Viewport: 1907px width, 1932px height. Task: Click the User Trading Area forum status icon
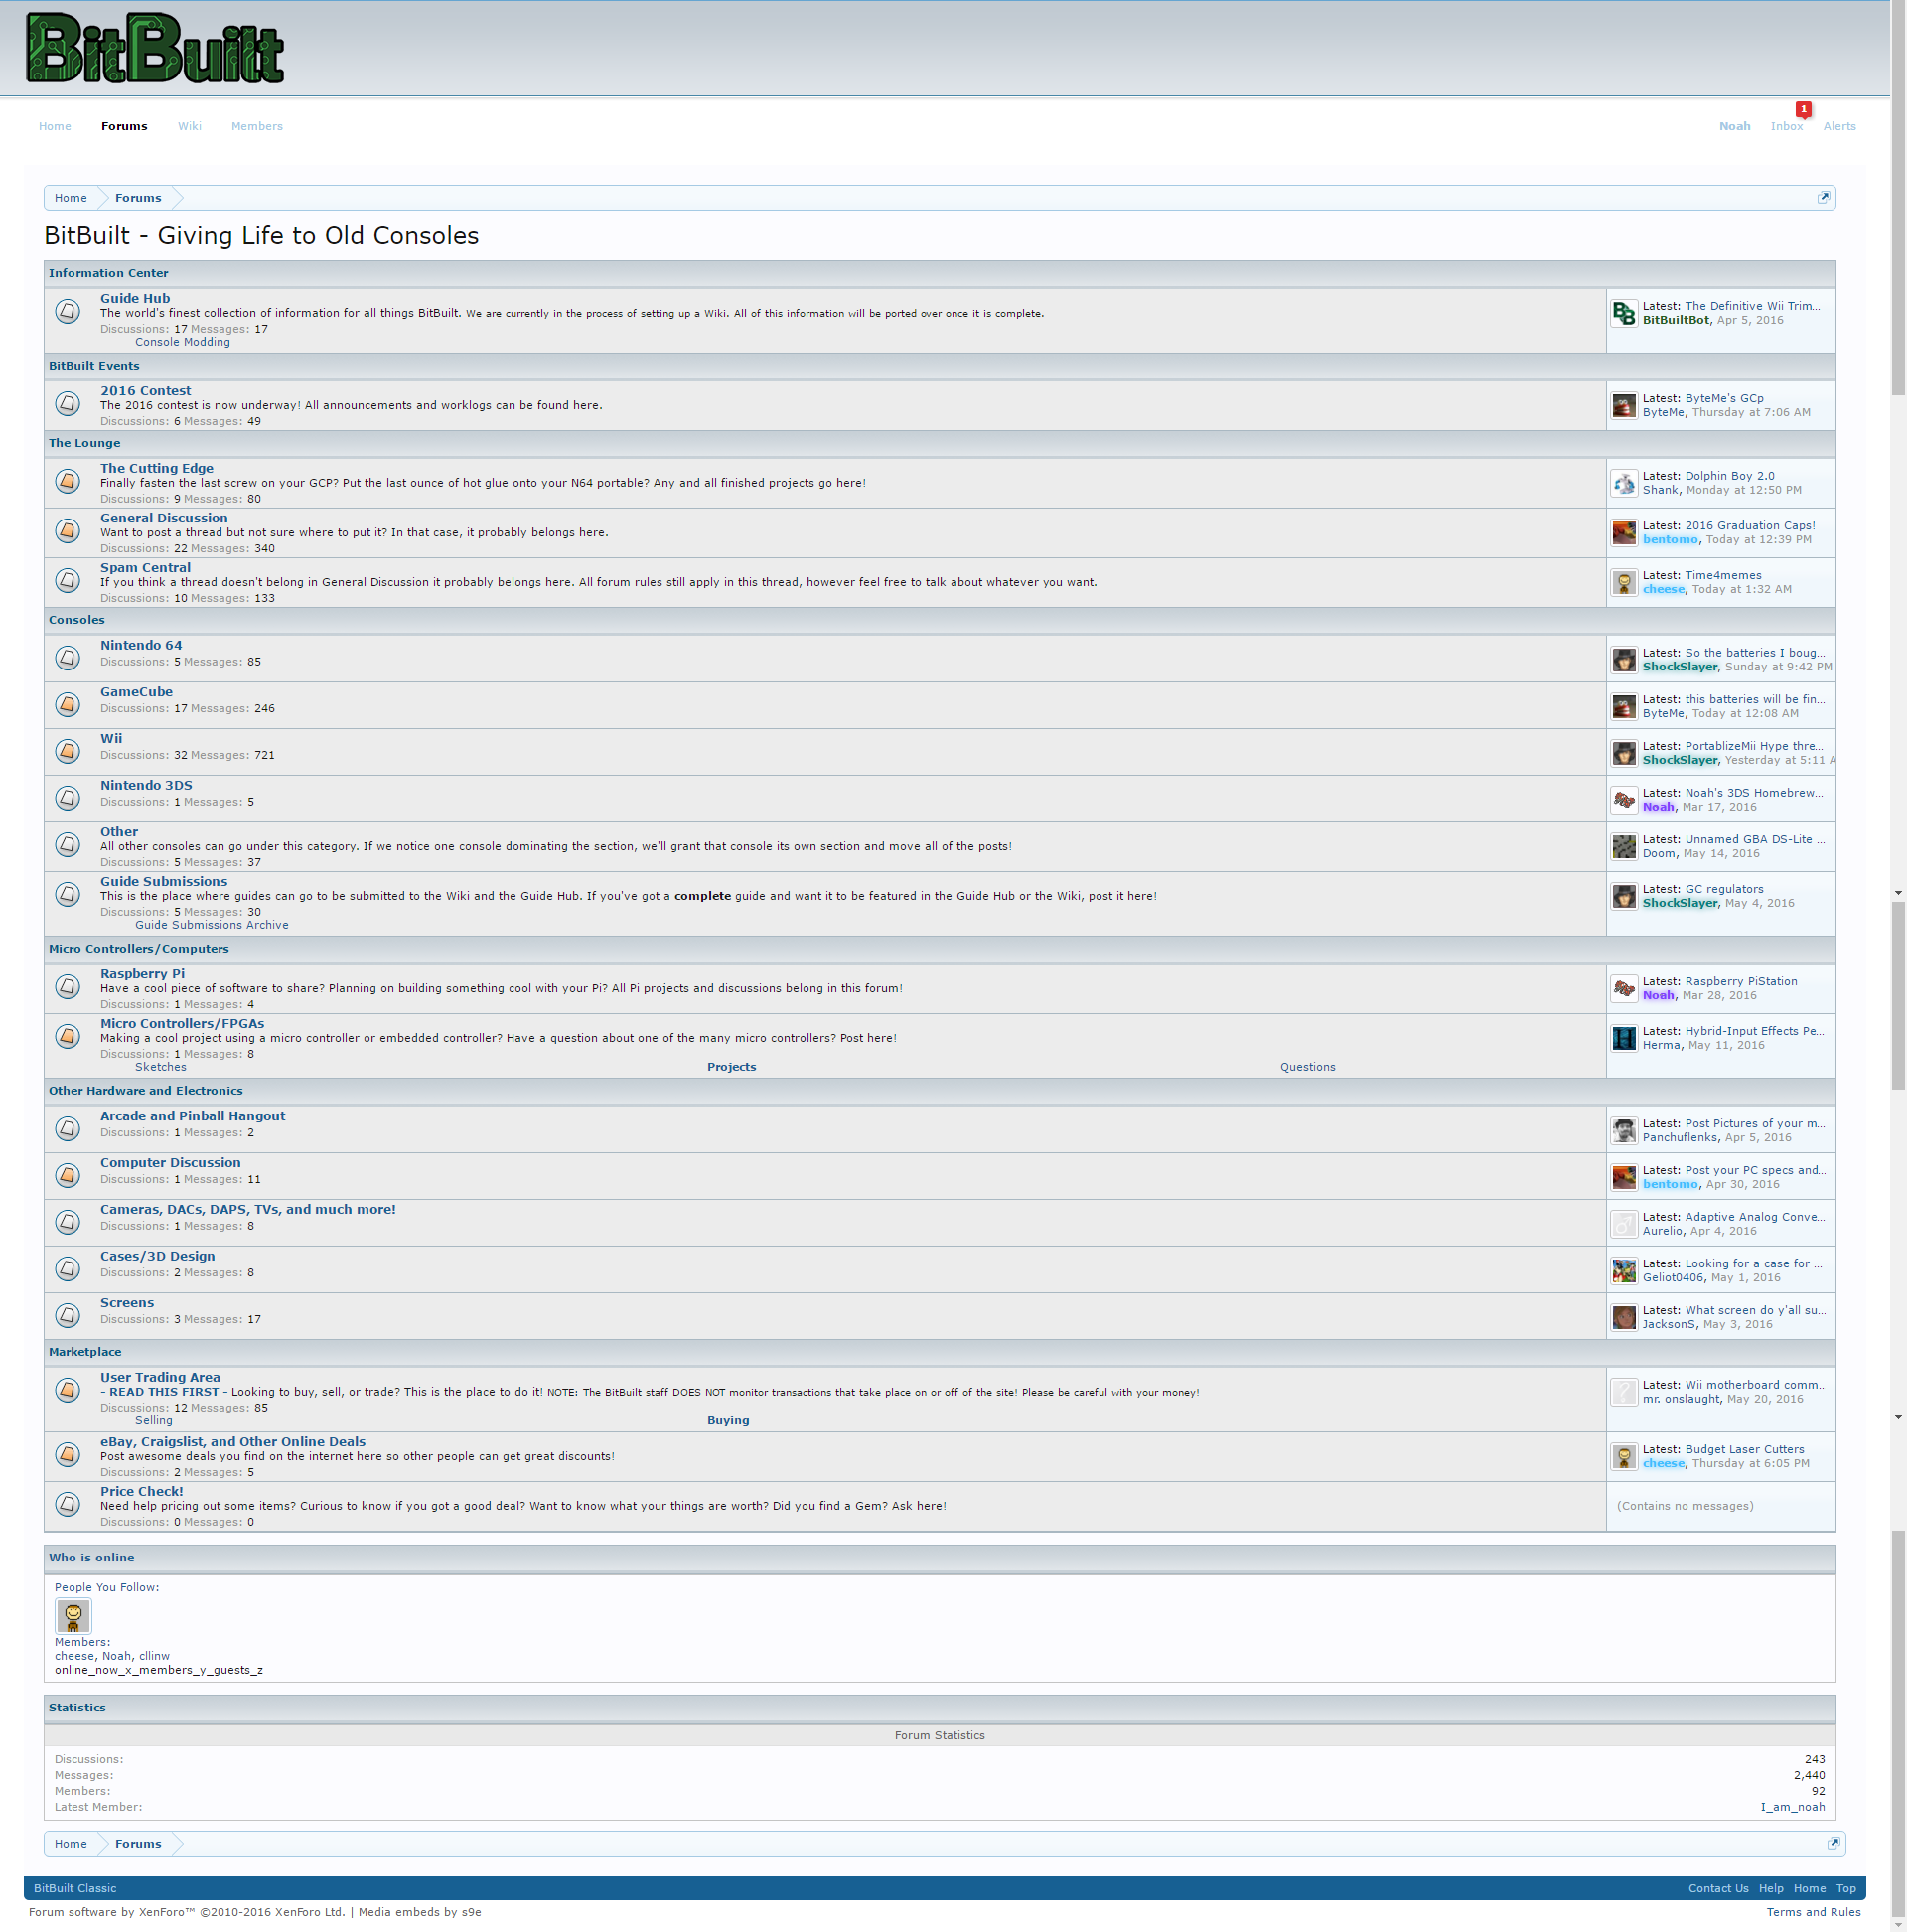67,1391
